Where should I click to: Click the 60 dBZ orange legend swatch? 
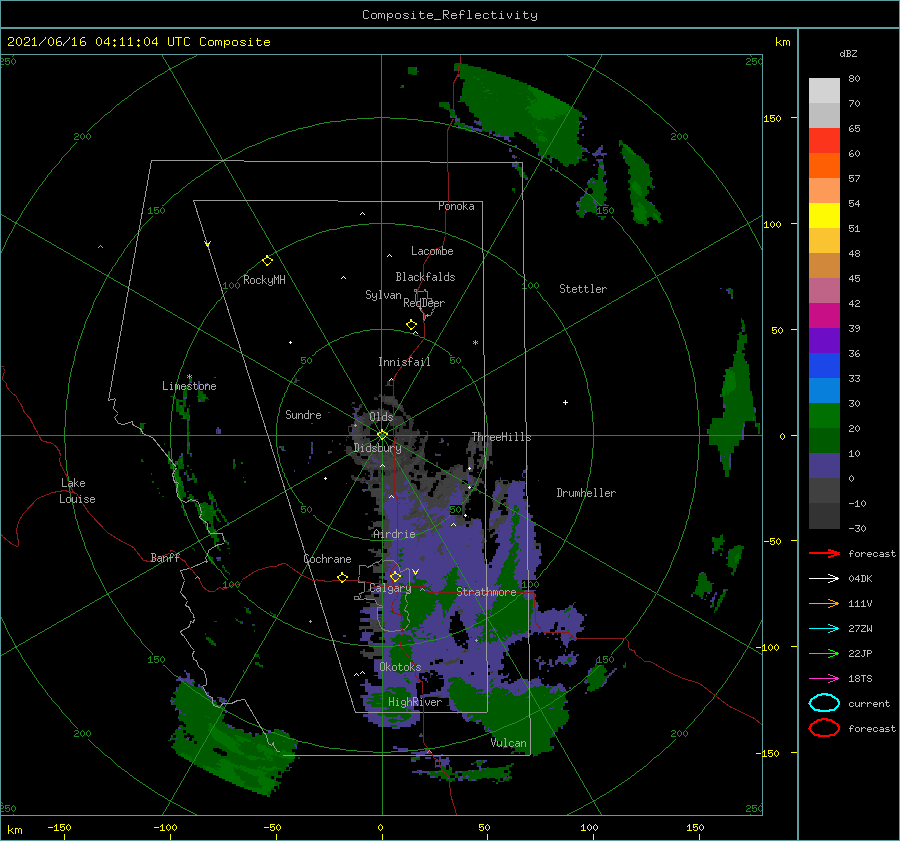(824, 165)
